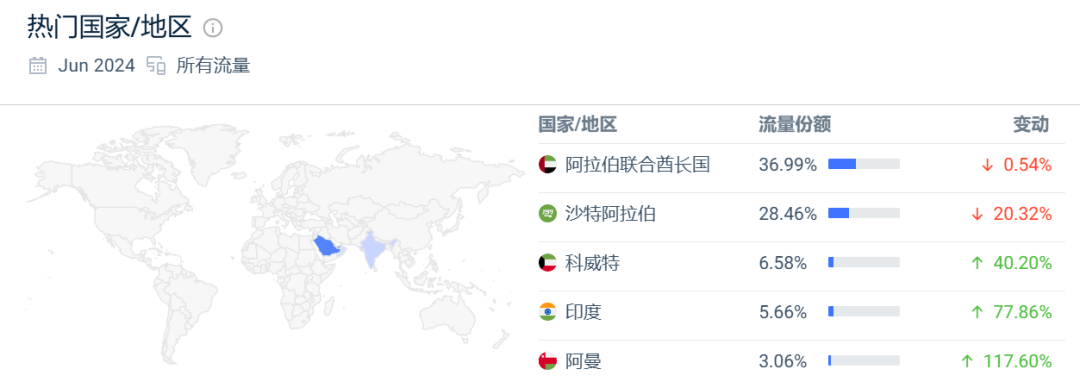The height and width of the screenshot is (388, 1080).
Task: Open the 沙特阿拉伯 country link
Action: pos(610,214)
